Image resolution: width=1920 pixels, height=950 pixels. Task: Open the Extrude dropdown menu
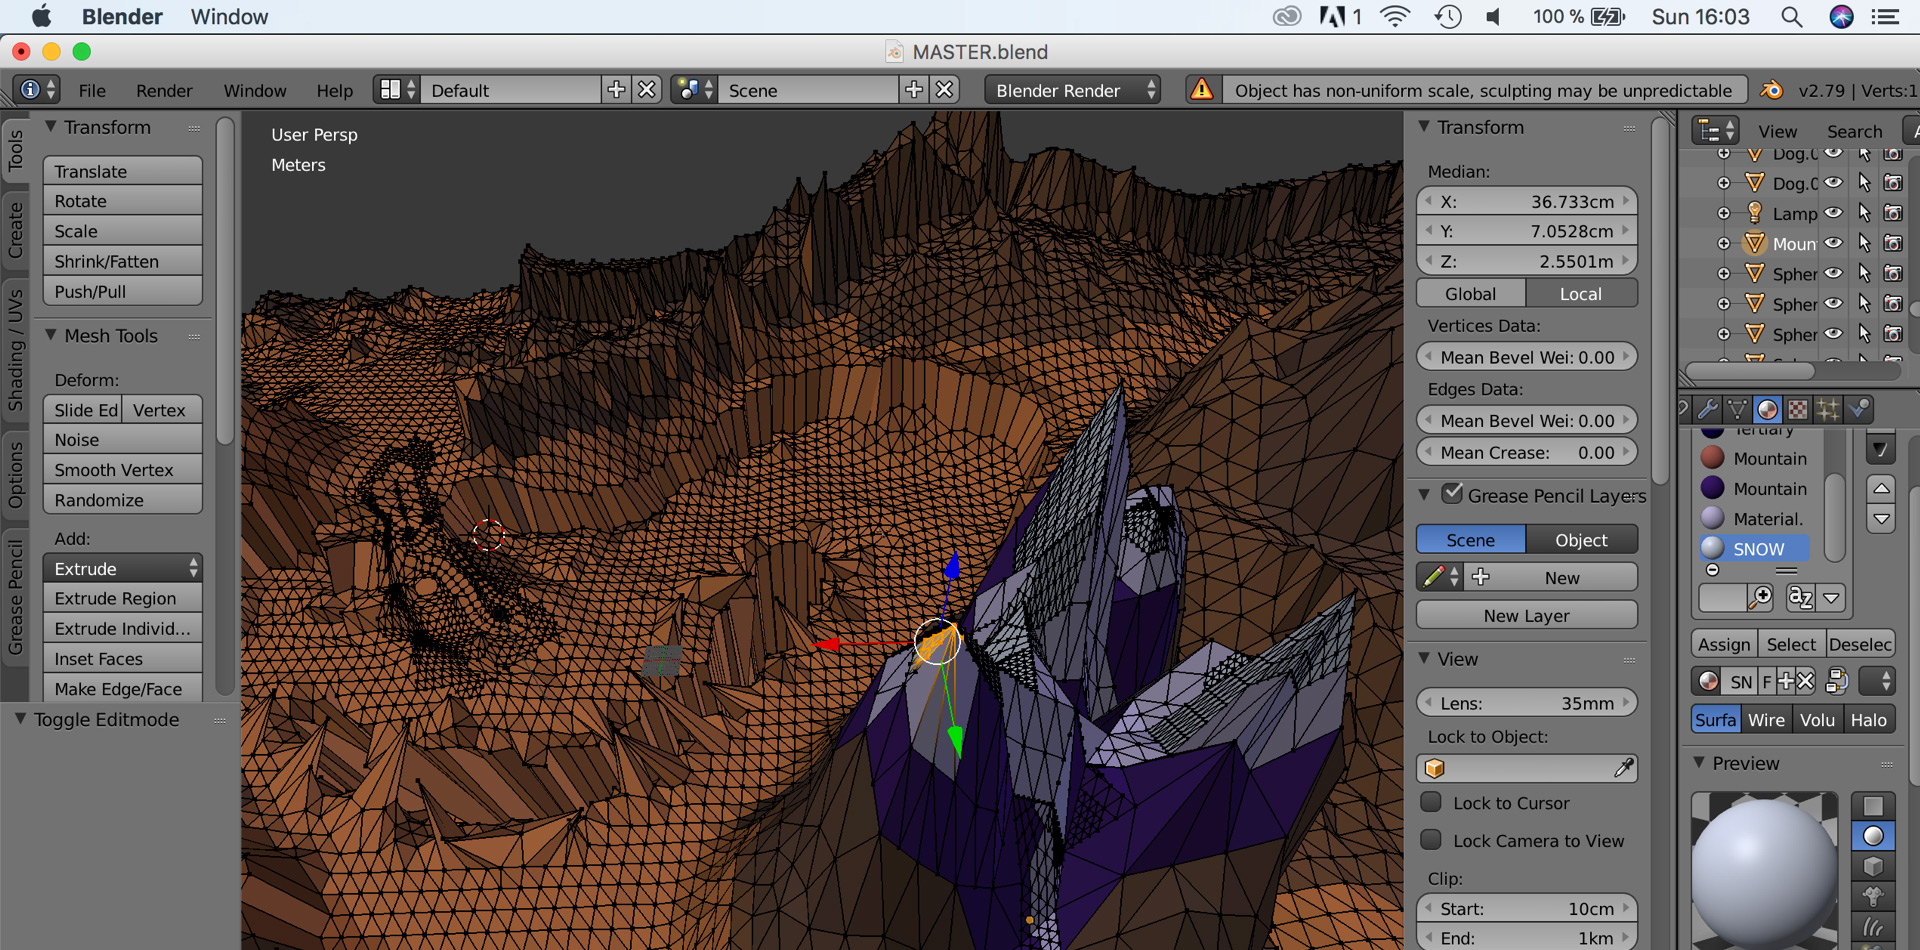click(x=123, y=568)
